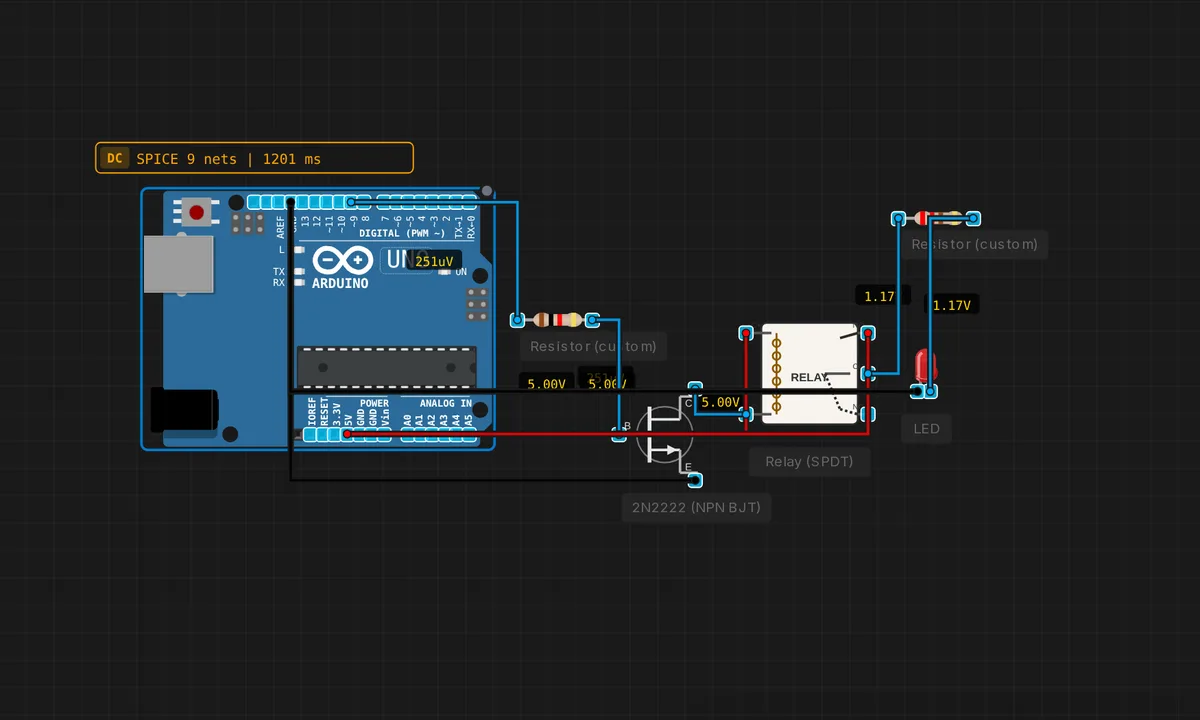Click the relay's upper-right contact terminal
The height and width of the screenshot is (720, 1200).
[870, 332]
